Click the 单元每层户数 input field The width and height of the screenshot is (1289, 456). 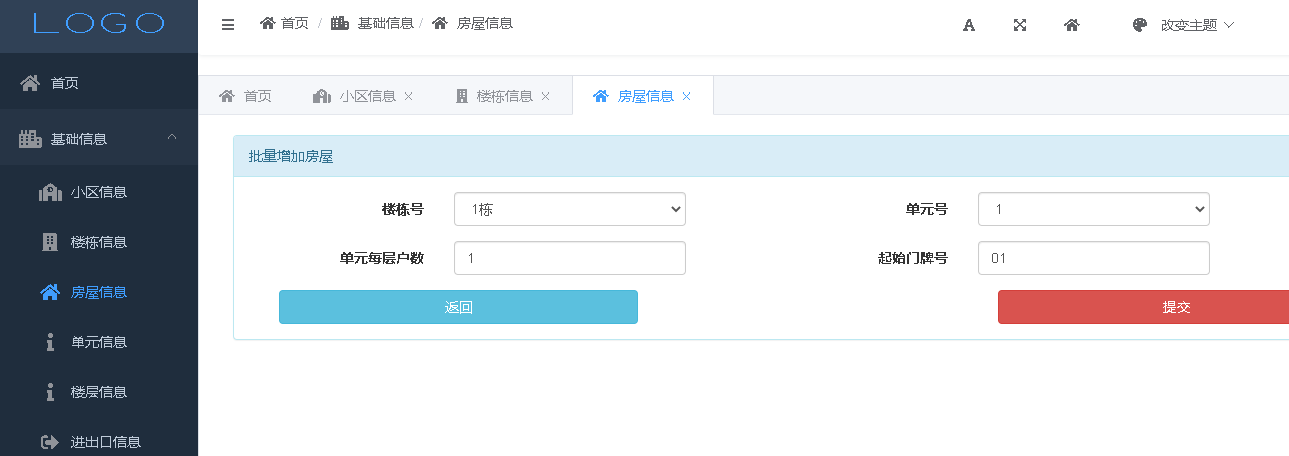click(569, 258)
